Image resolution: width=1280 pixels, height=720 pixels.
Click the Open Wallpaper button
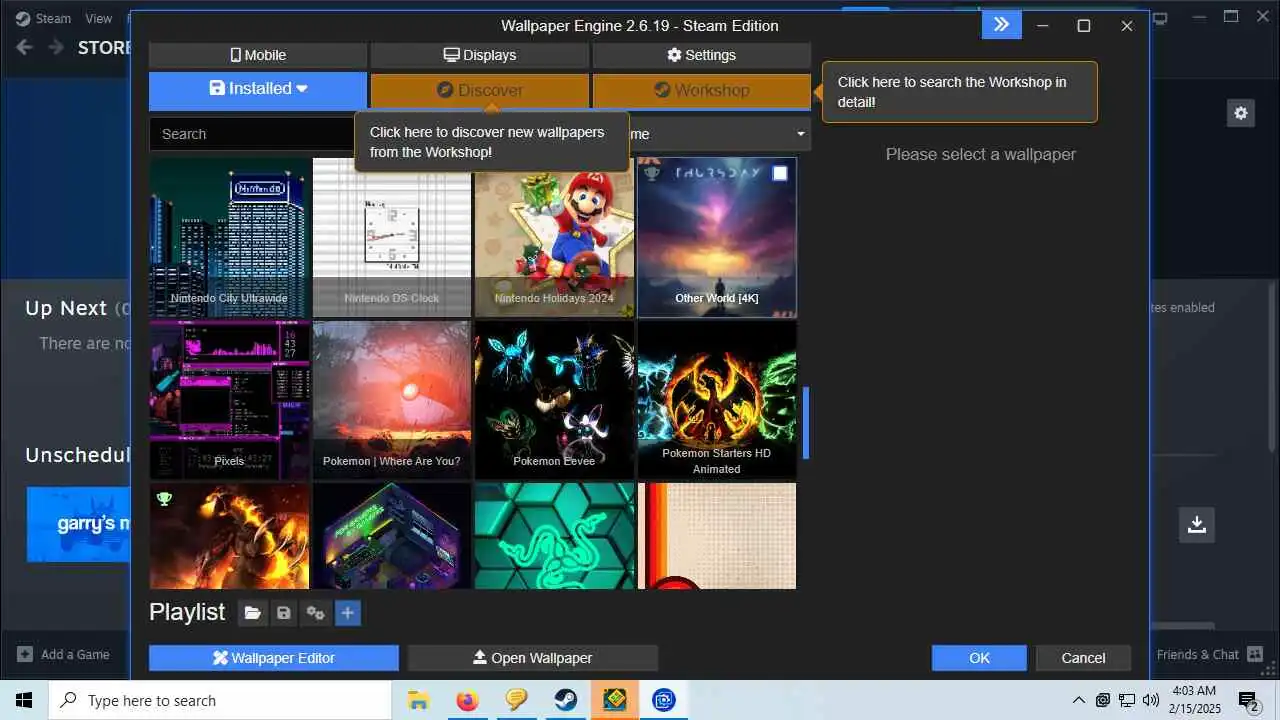tap(533, 658)
